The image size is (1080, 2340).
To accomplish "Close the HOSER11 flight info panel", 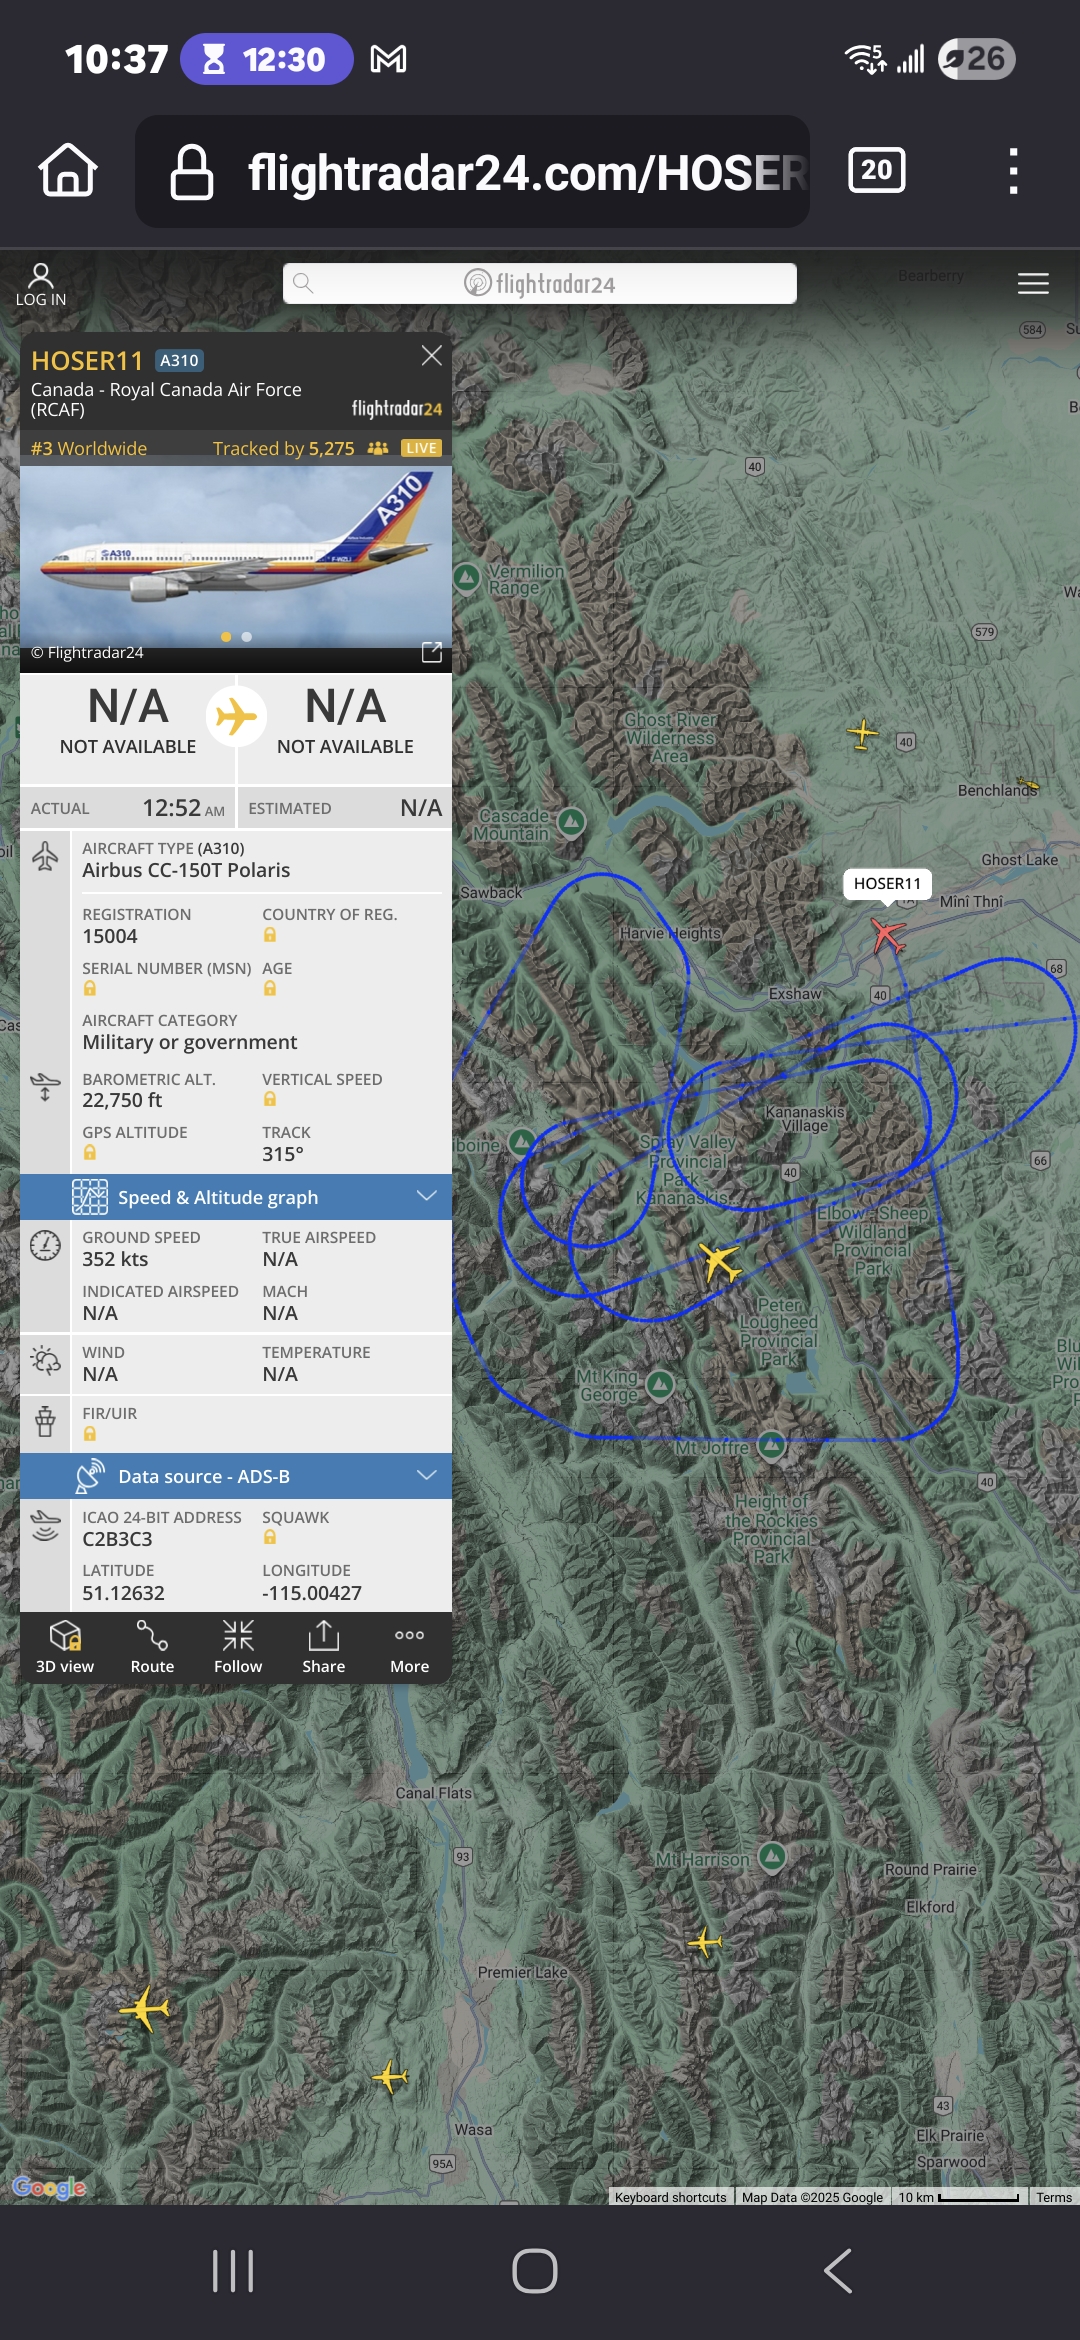I will tap(432, 356).
